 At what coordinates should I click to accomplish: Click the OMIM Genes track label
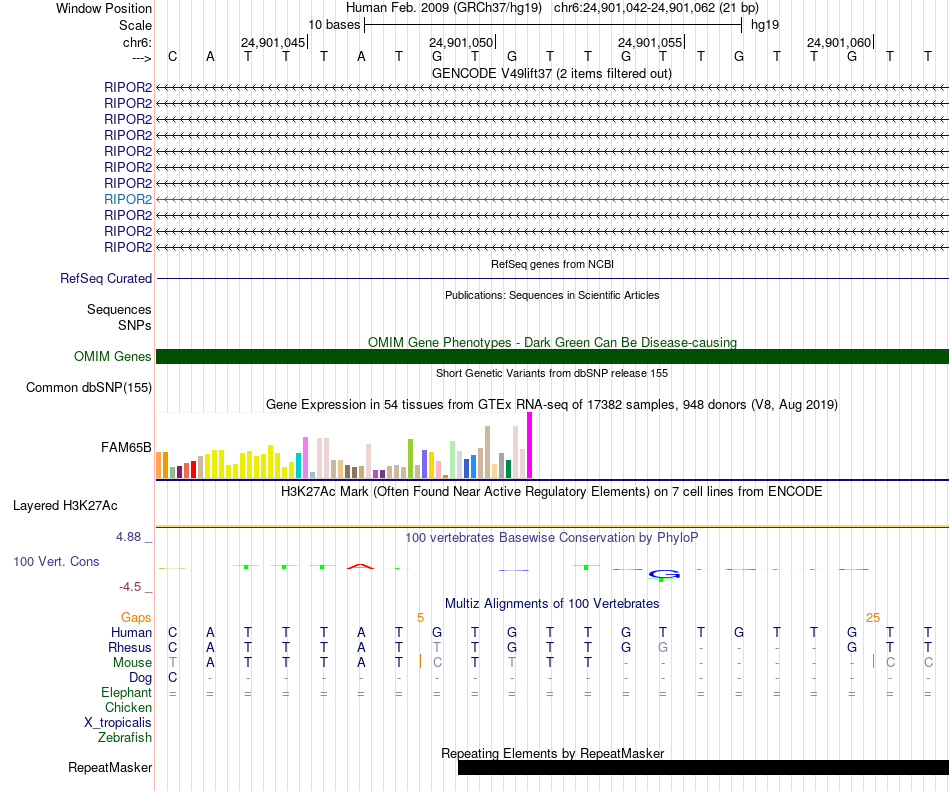113,357
